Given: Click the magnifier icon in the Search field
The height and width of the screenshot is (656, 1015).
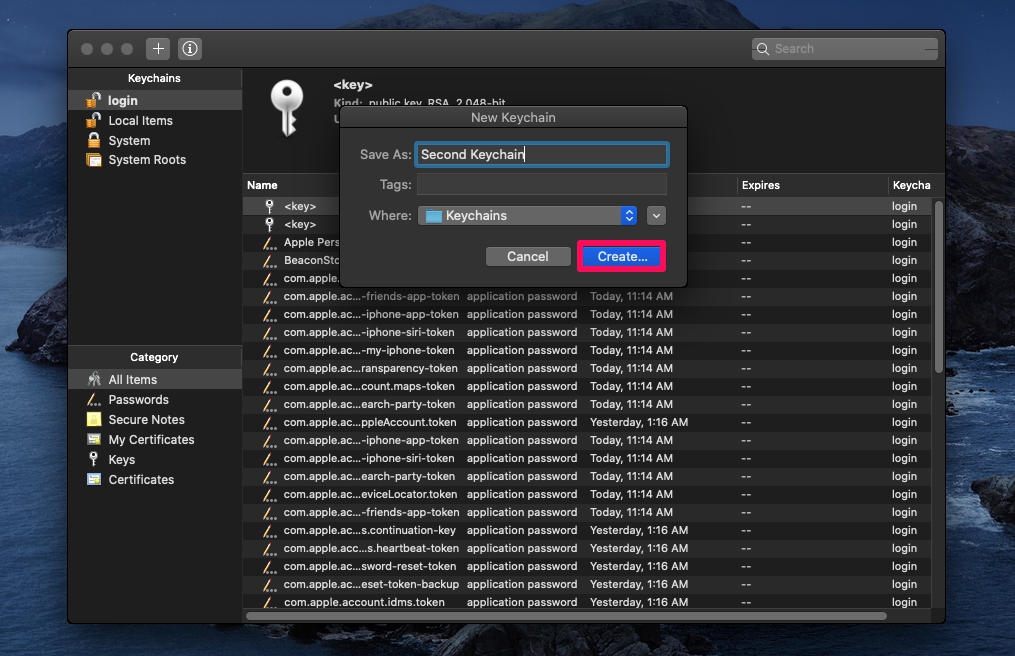Looking at the screenshot, I should coord(762,48).
